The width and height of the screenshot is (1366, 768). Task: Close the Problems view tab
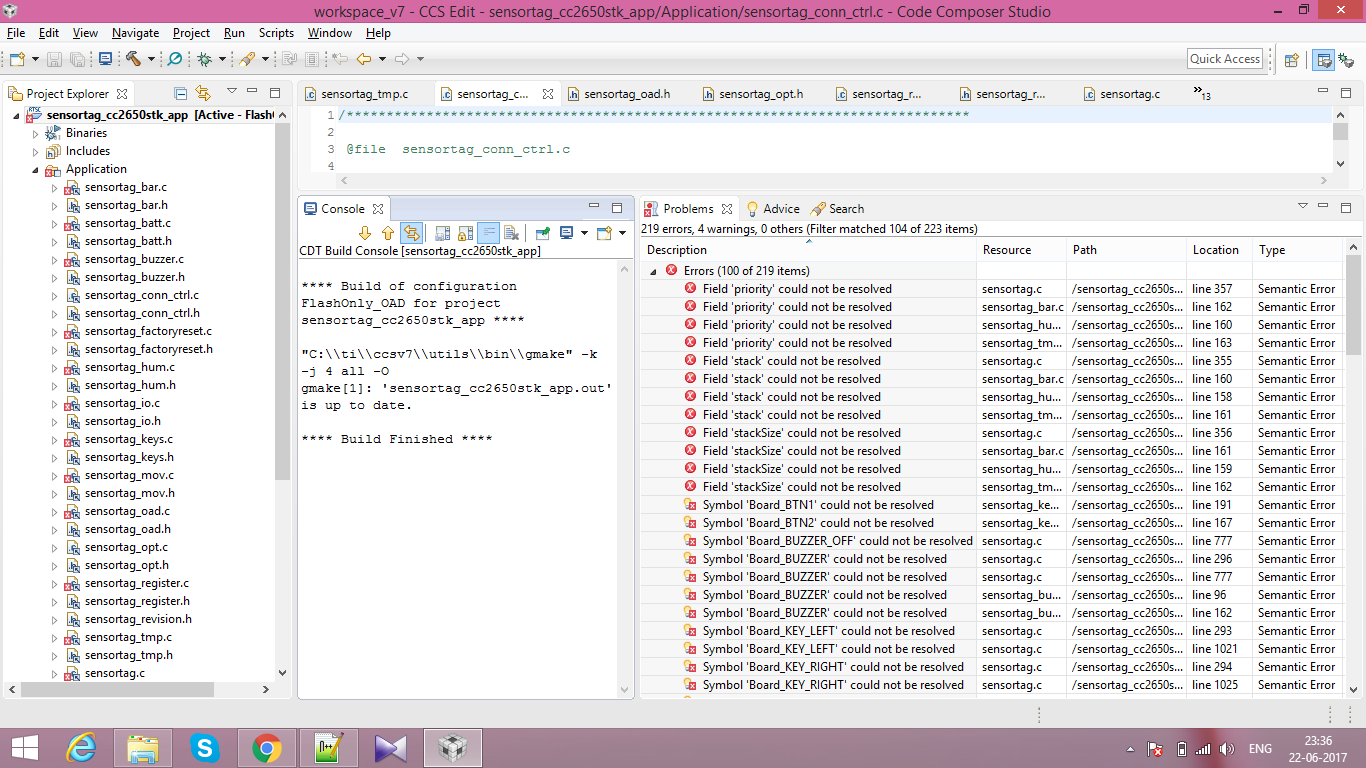(727, 209)
